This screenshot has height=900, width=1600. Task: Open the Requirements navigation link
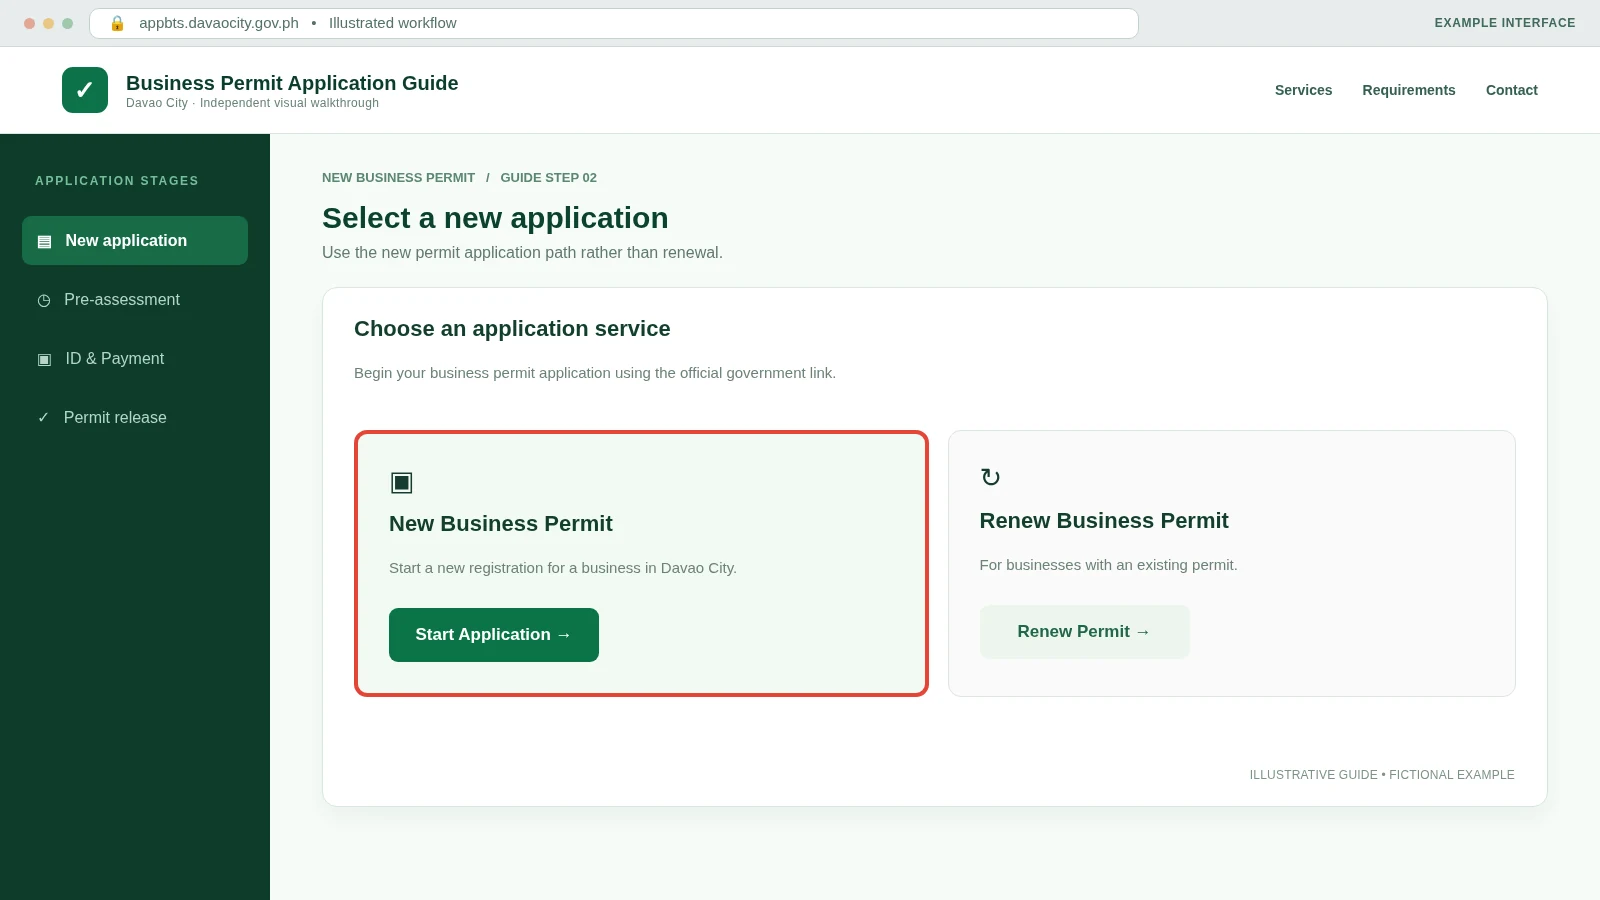(x=1409, y=90)
